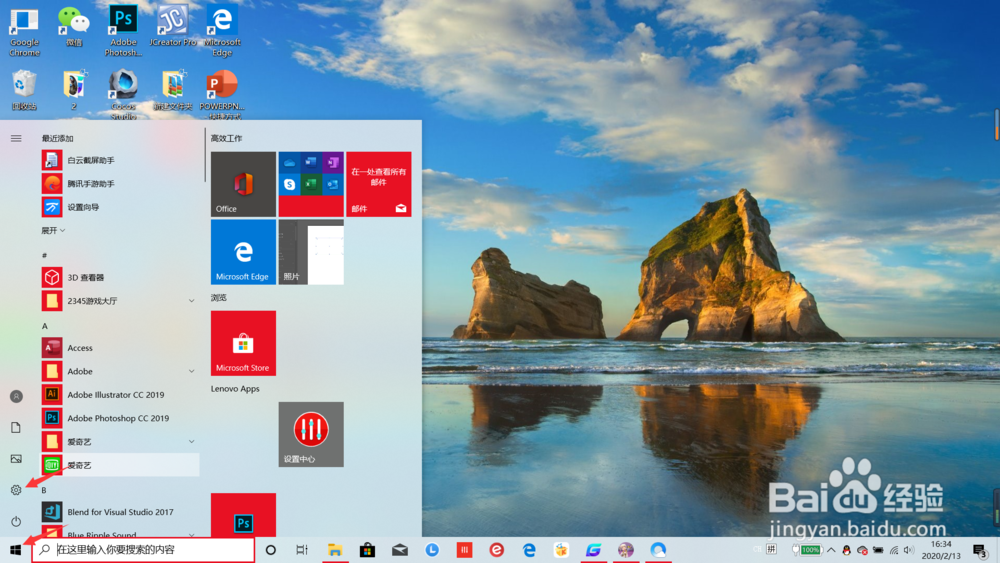1000x563 pixels.
Task: Expand the recently added list via 展开
Action: click(x=53, y=231)
